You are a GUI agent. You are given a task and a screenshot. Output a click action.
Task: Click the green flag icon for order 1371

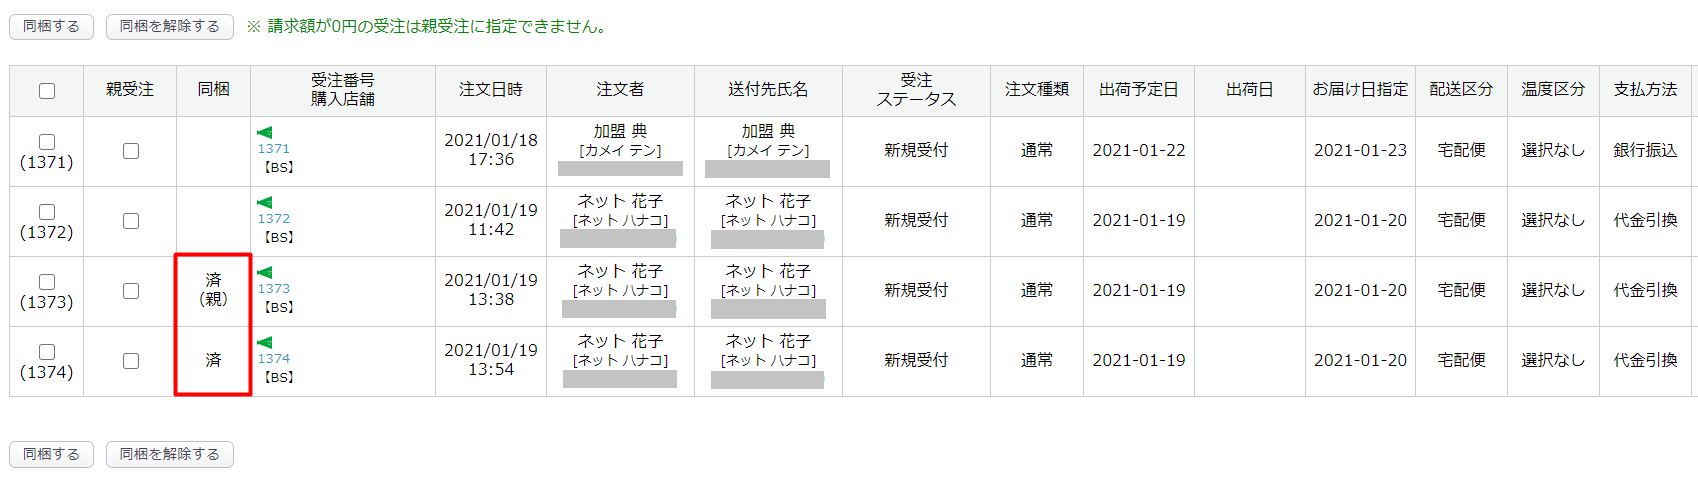[x=265, y=132]
